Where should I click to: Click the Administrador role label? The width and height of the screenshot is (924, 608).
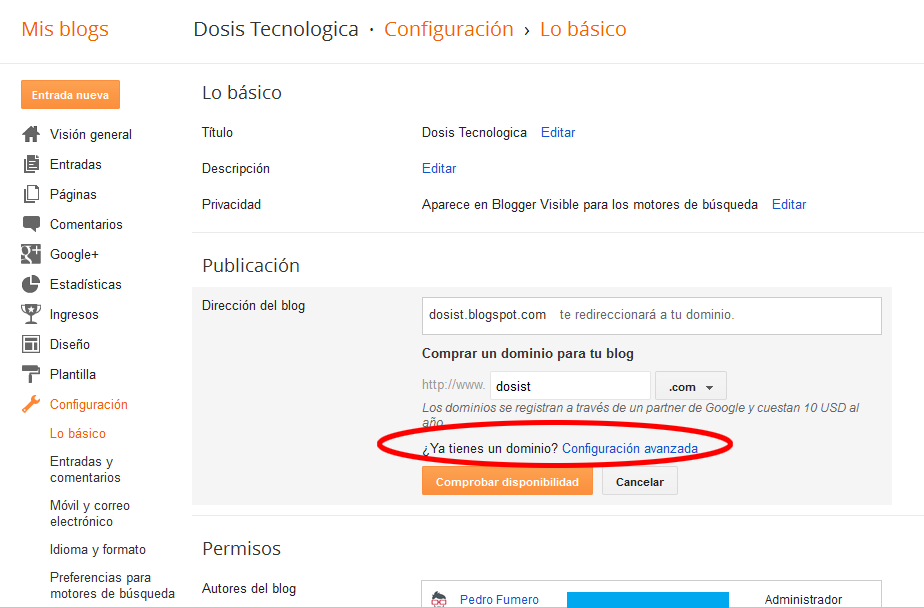tap(803, 600)
